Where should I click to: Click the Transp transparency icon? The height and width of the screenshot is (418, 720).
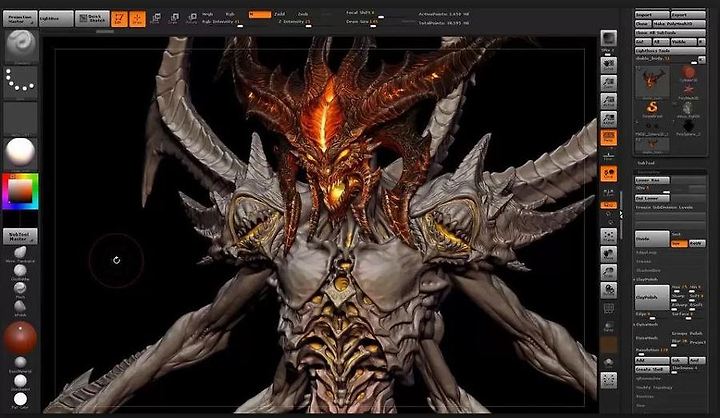pos(609,326)
